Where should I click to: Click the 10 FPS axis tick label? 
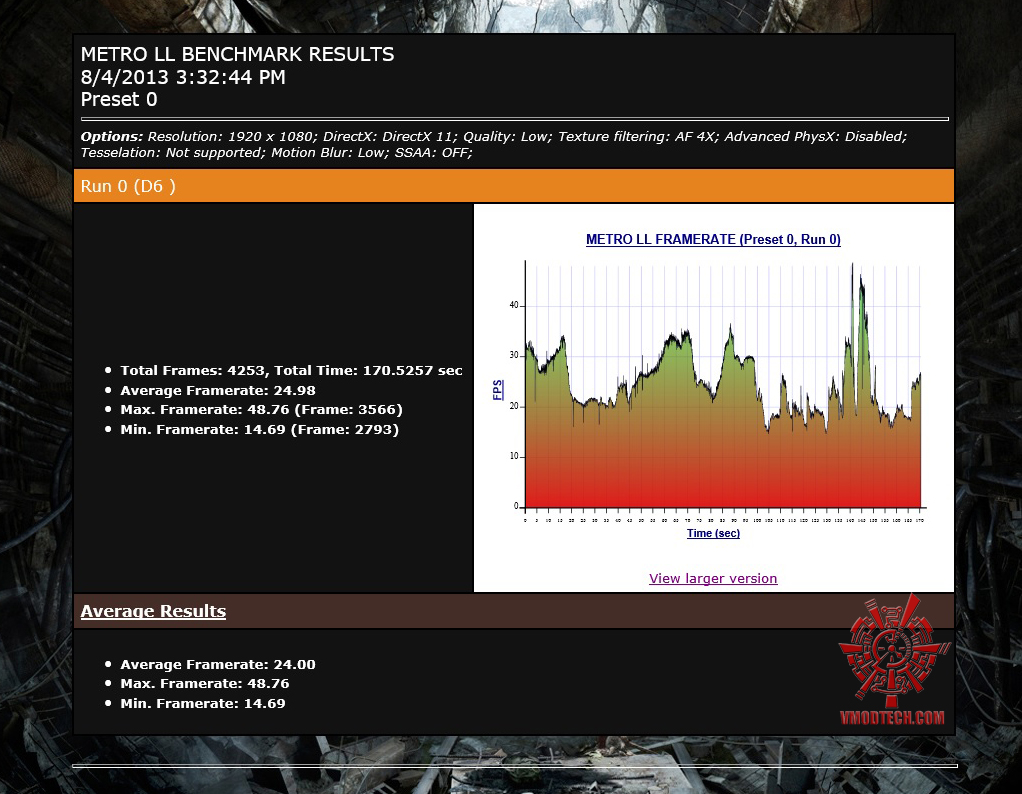point(514,456)
